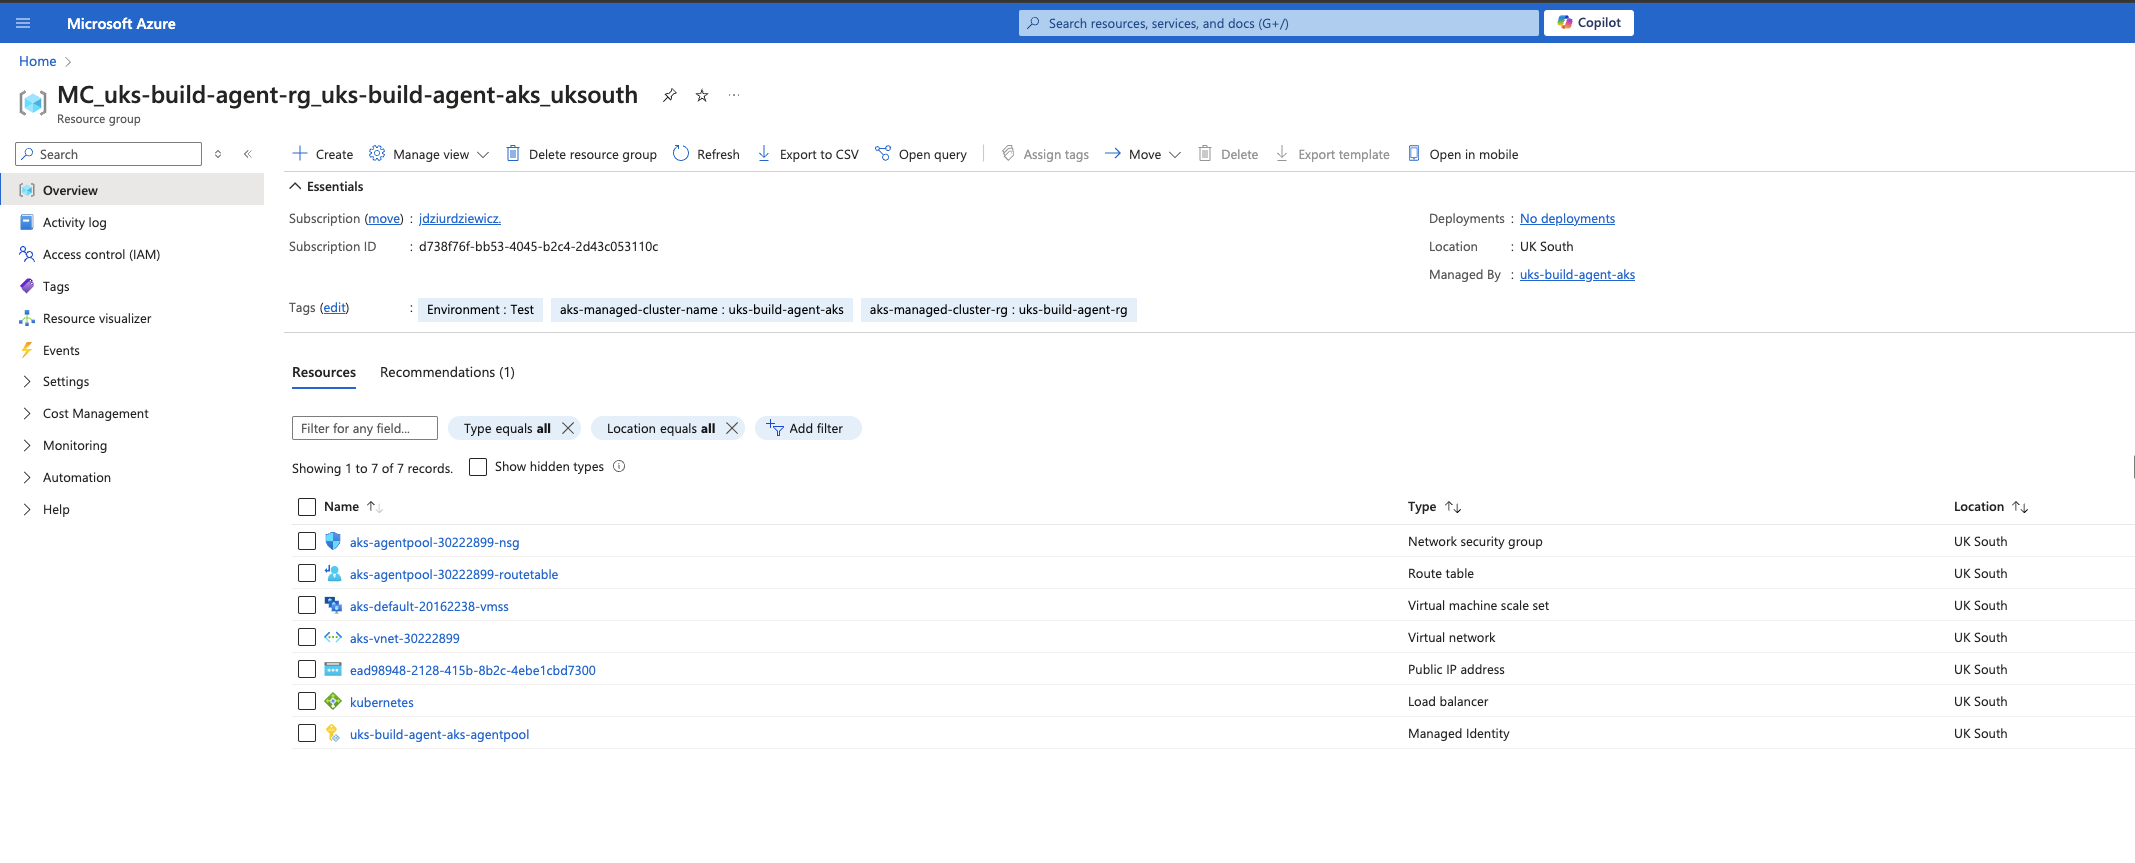
Task: Star the resource group as favorite
Action: 702,95
